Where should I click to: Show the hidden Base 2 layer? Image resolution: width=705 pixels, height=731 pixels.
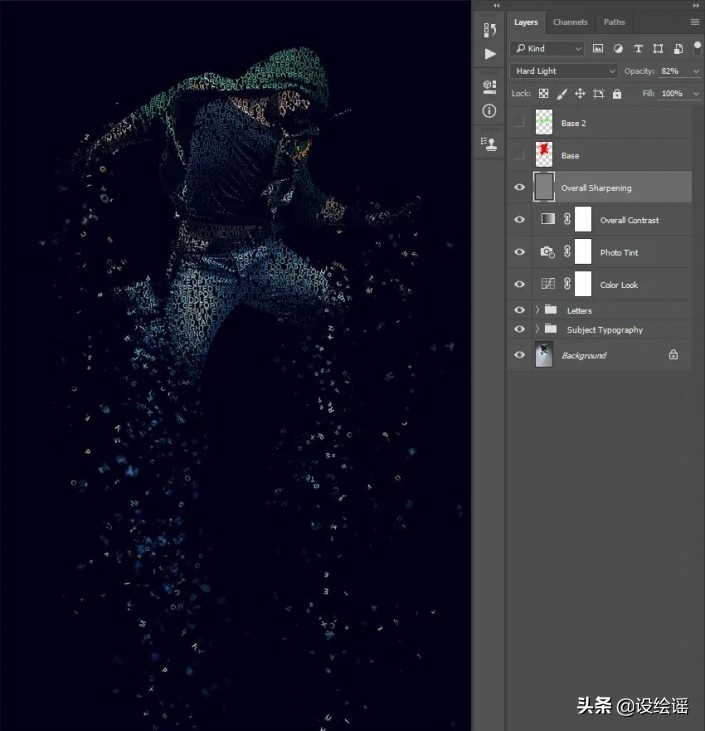(x=518, y=123)
